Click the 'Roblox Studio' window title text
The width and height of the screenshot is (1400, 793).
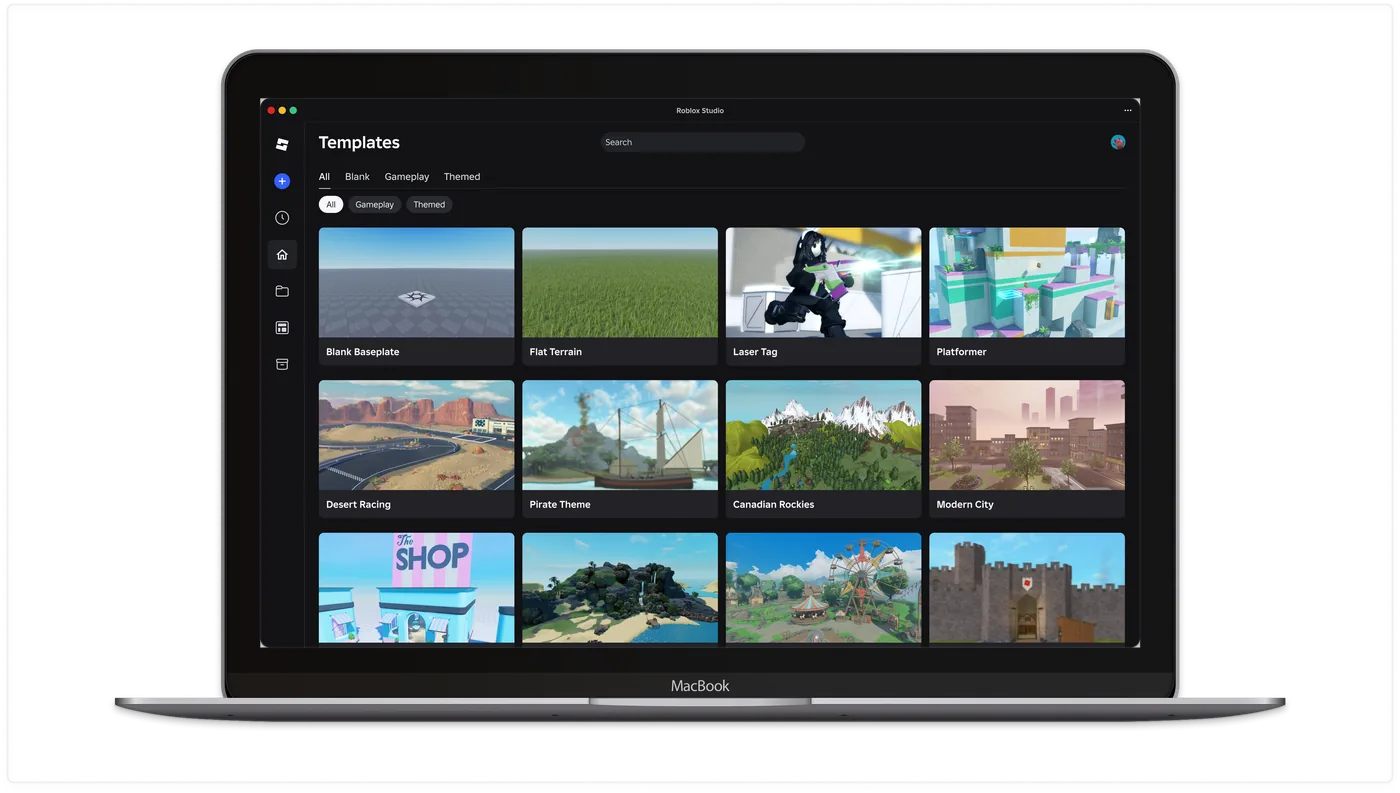700,111
